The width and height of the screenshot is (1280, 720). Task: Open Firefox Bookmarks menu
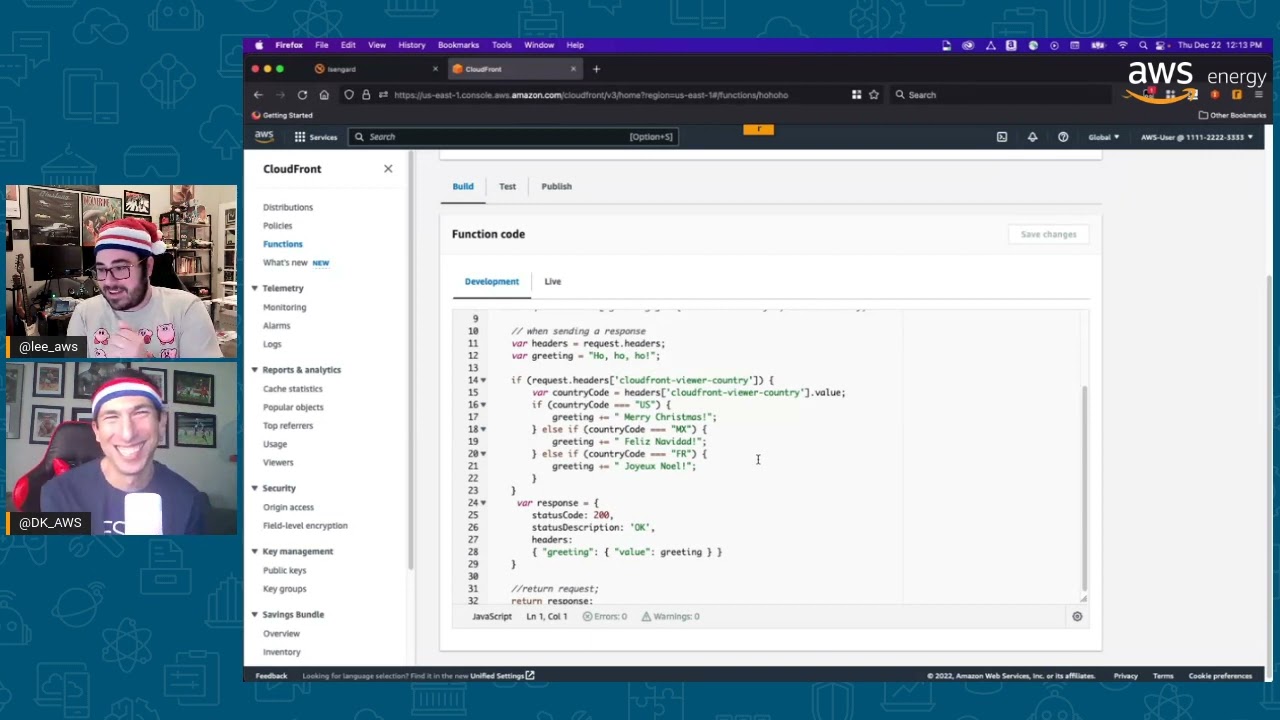(458, 45)
